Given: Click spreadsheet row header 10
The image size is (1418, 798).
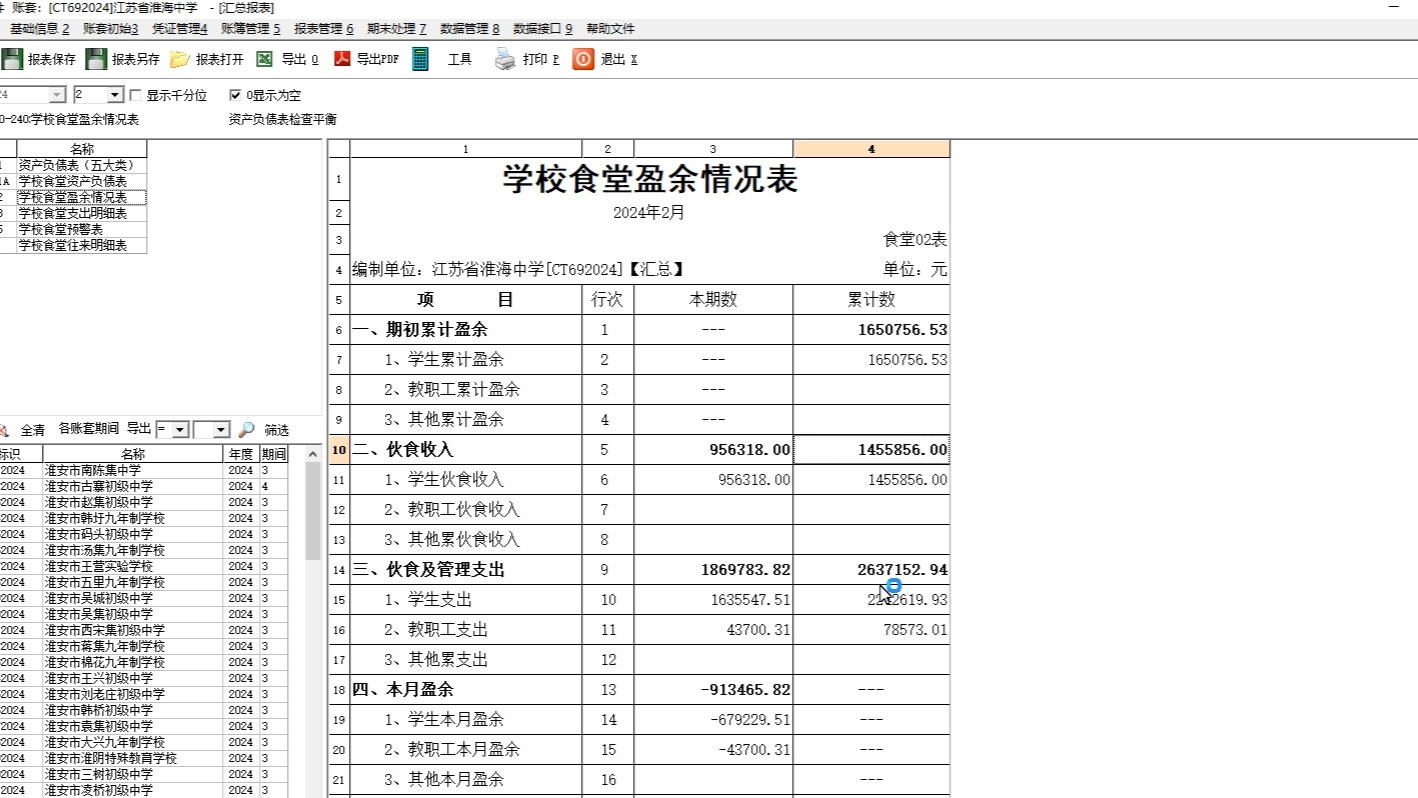Looking at the screenshot, I should [339, 450].
